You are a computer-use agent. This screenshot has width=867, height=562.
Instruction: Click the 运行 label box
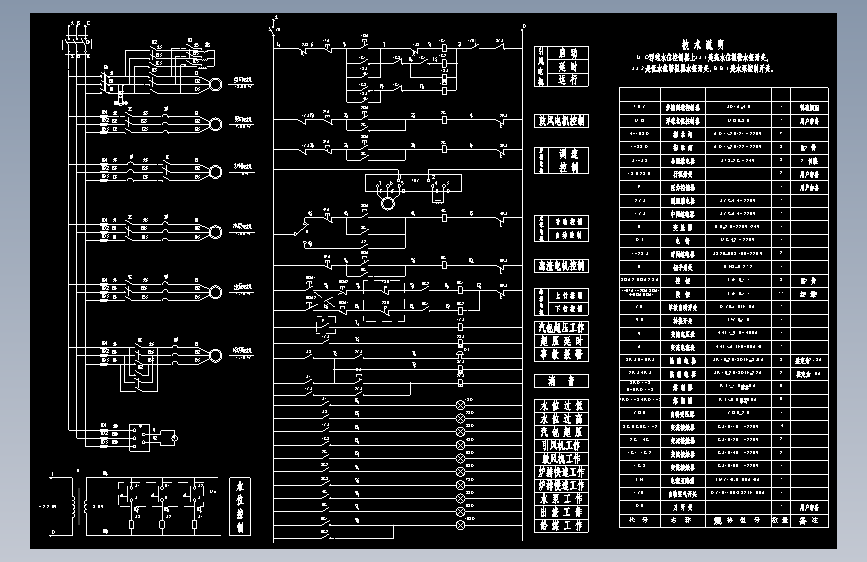point(567,80)
